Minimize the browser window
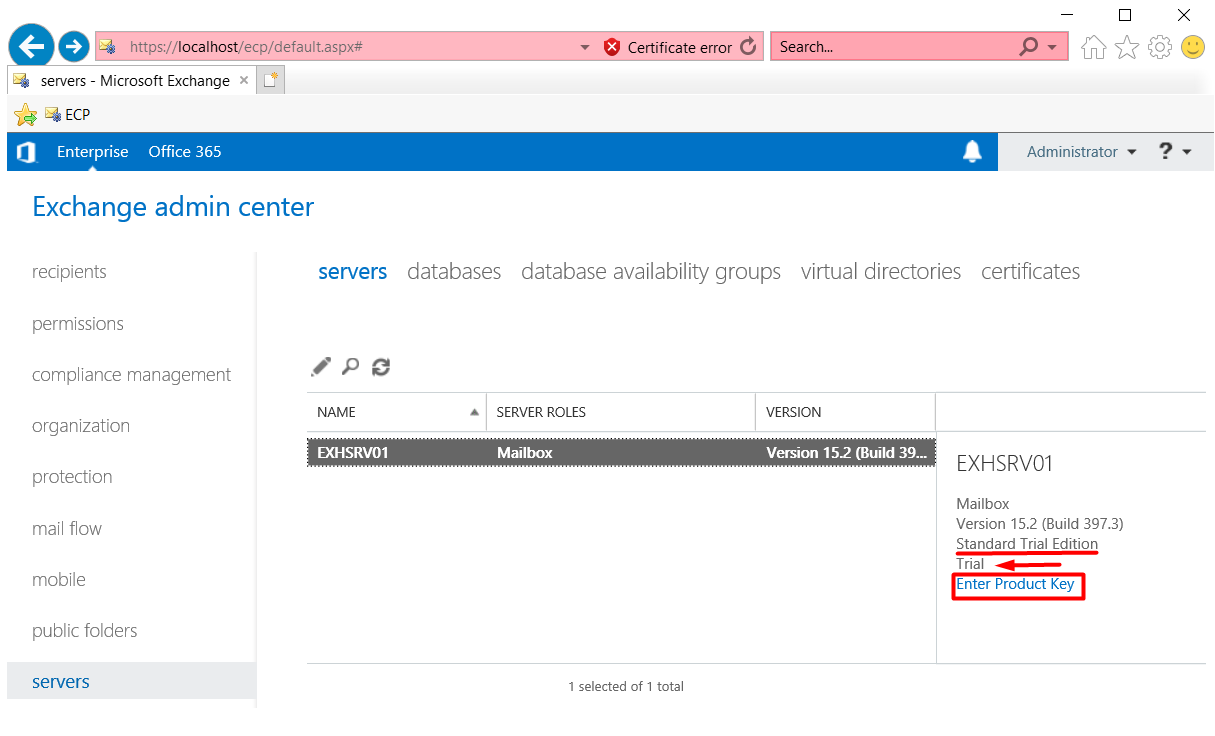Screen dimensions: 1215x736 point(1066,15)
